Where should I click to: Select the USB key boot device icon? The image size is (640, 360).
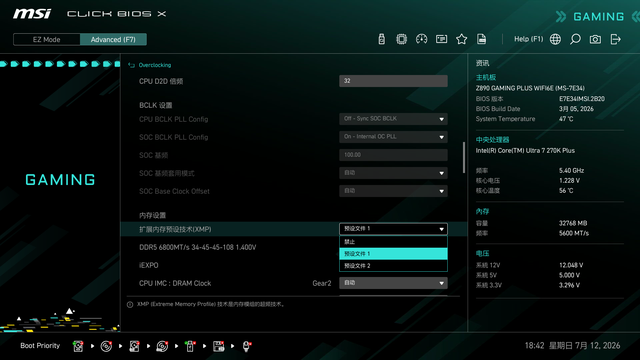point(190,346)
